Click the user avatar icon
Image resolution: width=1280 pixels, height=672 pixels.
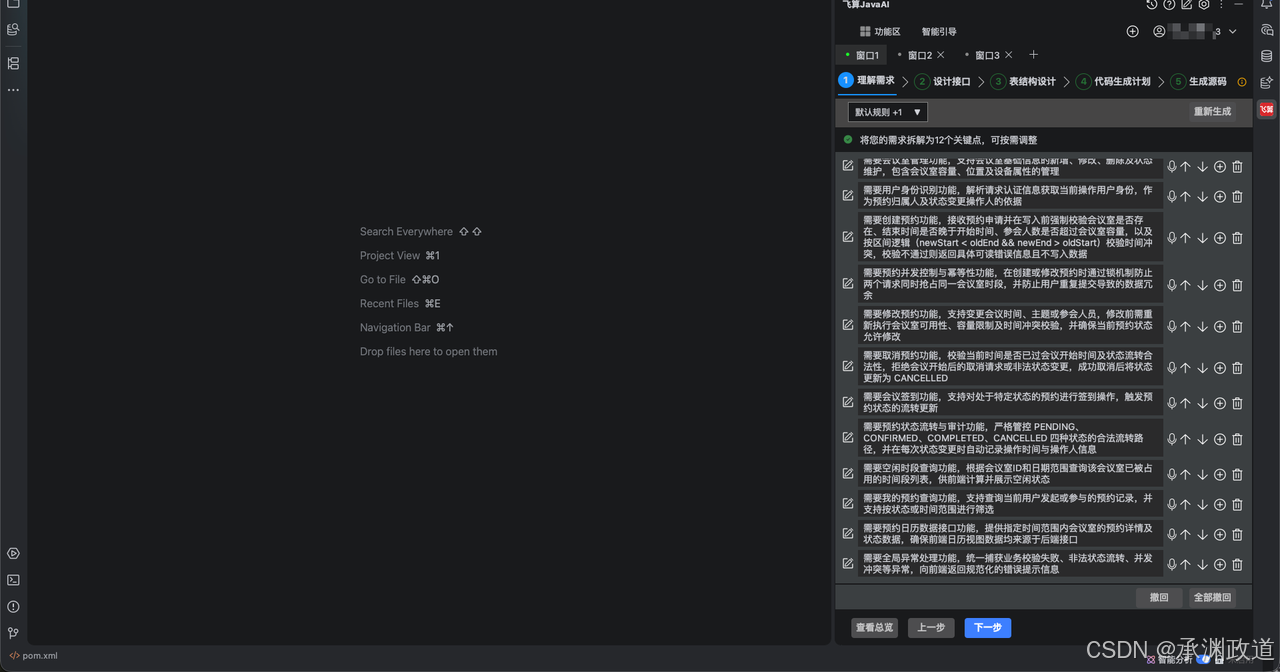pos(1159,32)
